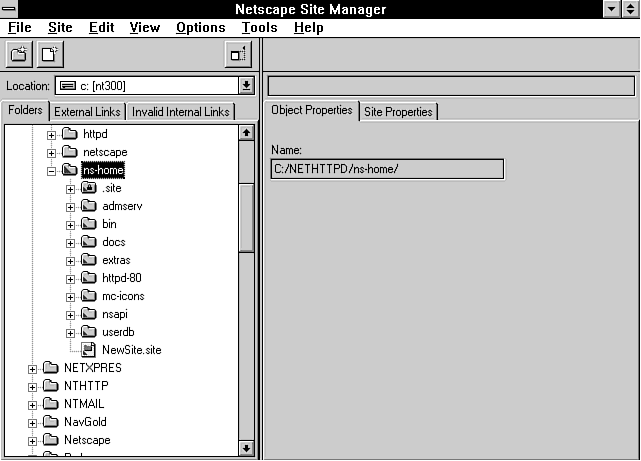Open the Site menu
Viewport: 641px width, 461px height.
[x=60, y=28]
